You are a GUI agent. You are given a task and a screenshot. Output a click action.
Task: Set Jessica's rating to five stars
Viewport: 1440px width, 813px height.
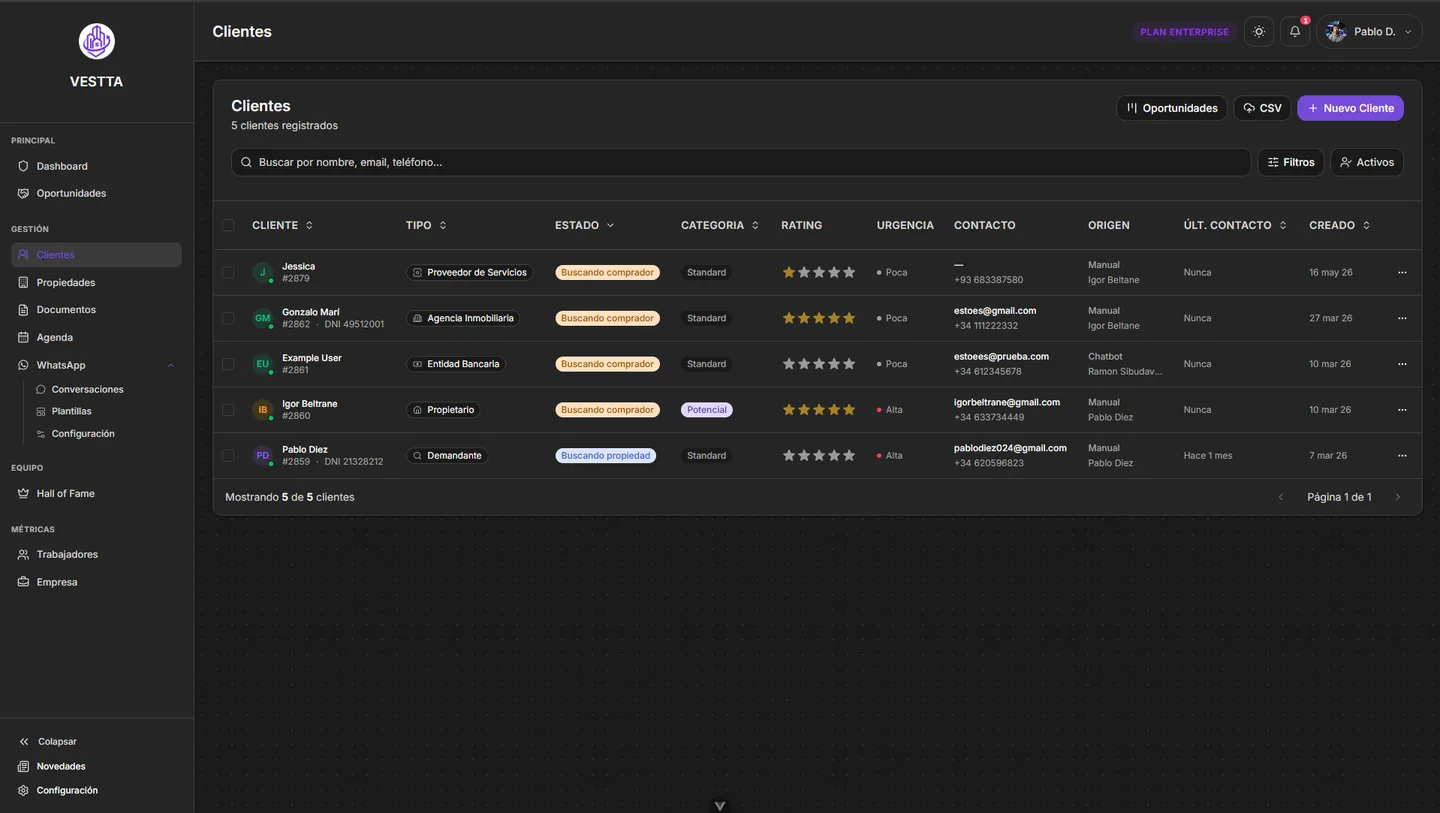849,272
